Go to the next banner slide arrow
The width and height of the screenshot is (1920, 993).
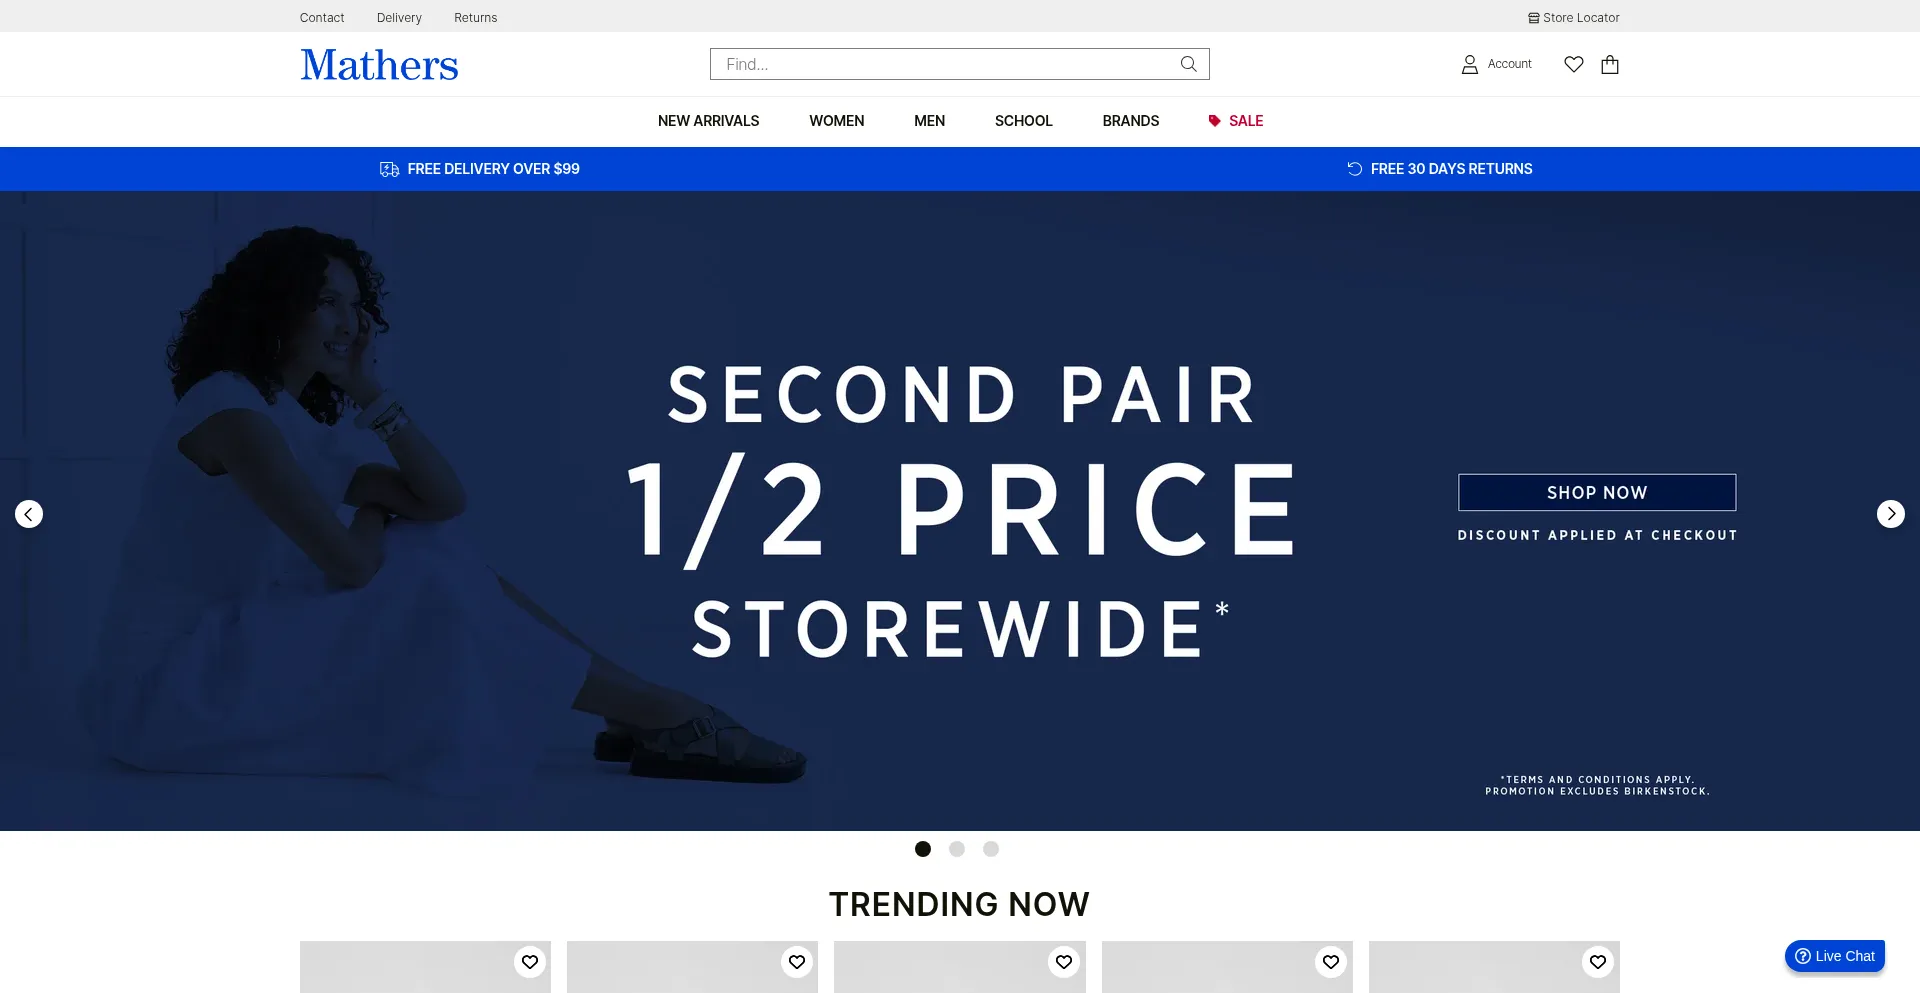point(1891,514)
